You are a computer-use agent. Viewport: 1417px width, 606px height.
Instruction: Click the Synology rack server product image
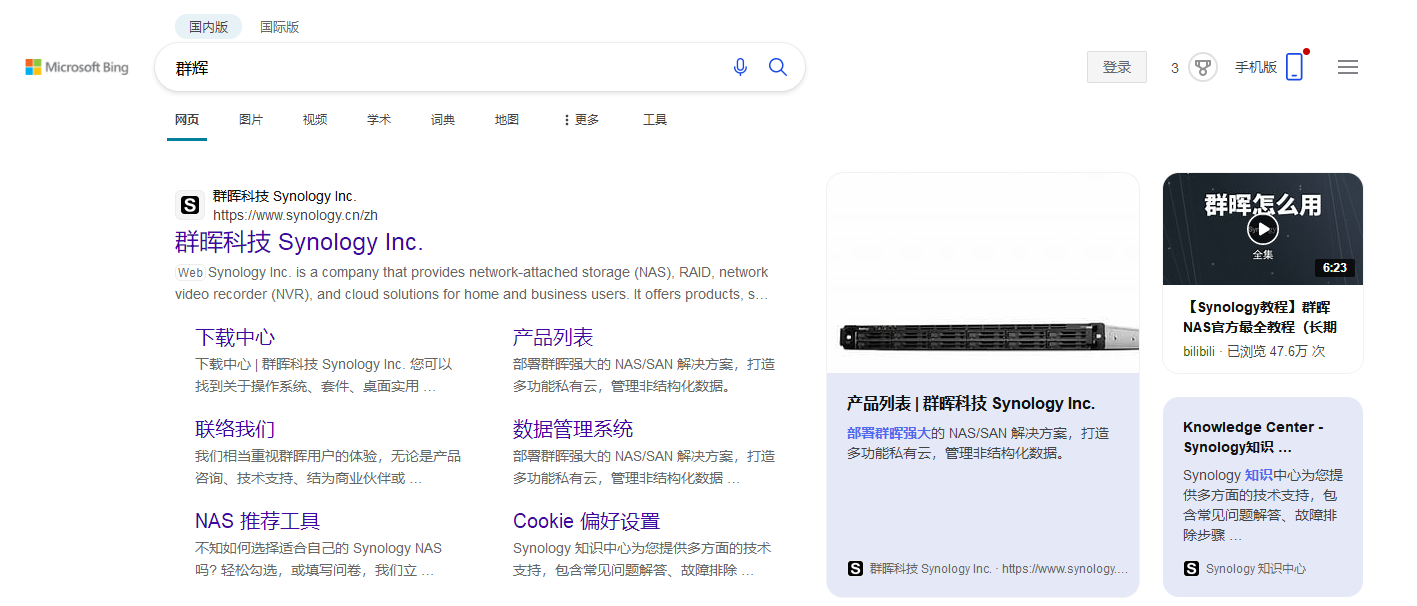click(983, 273)
